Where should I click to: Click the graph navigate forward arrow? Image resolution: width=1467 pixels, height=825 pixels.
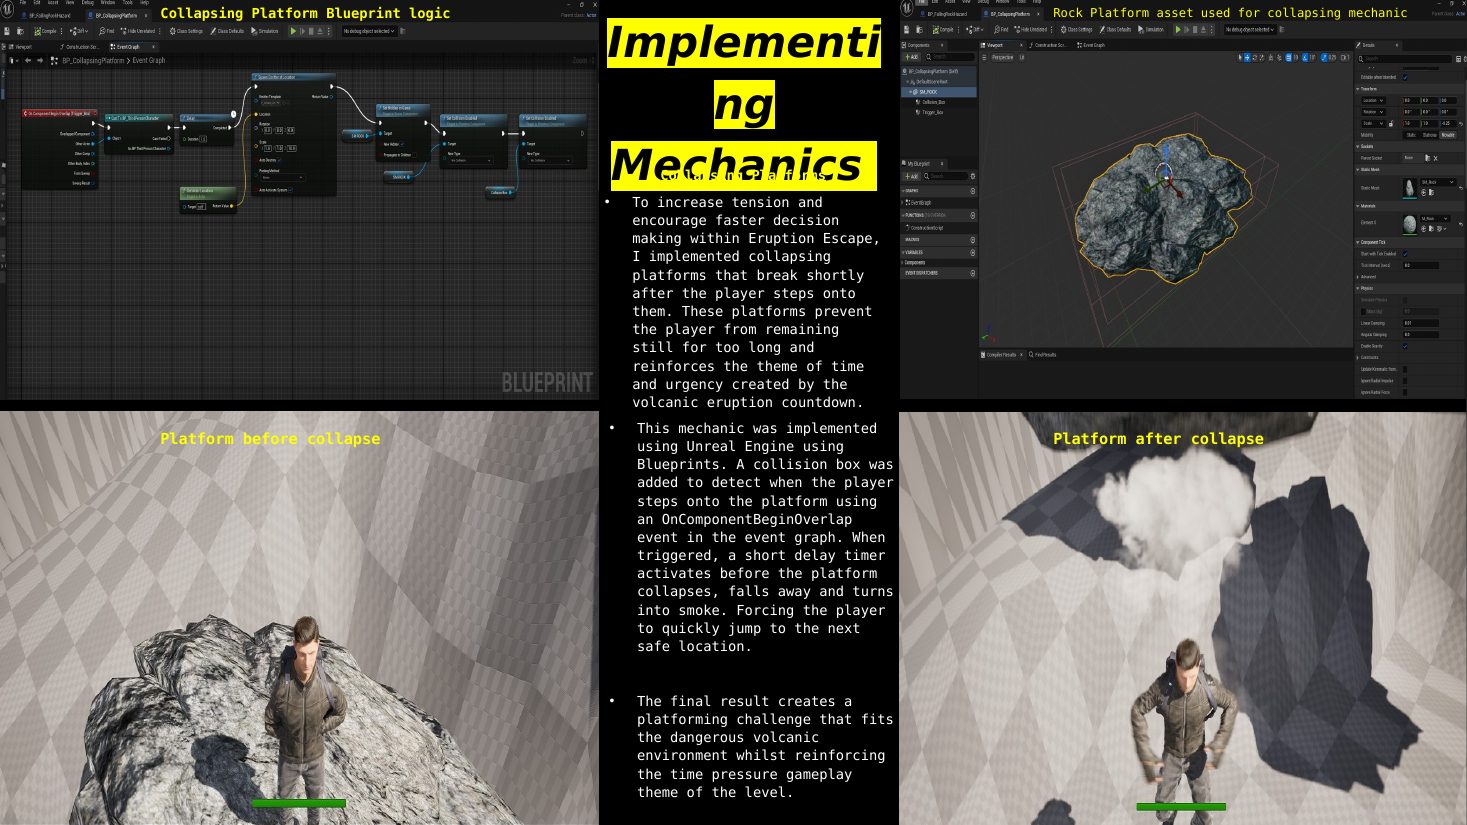coord(40,60)
